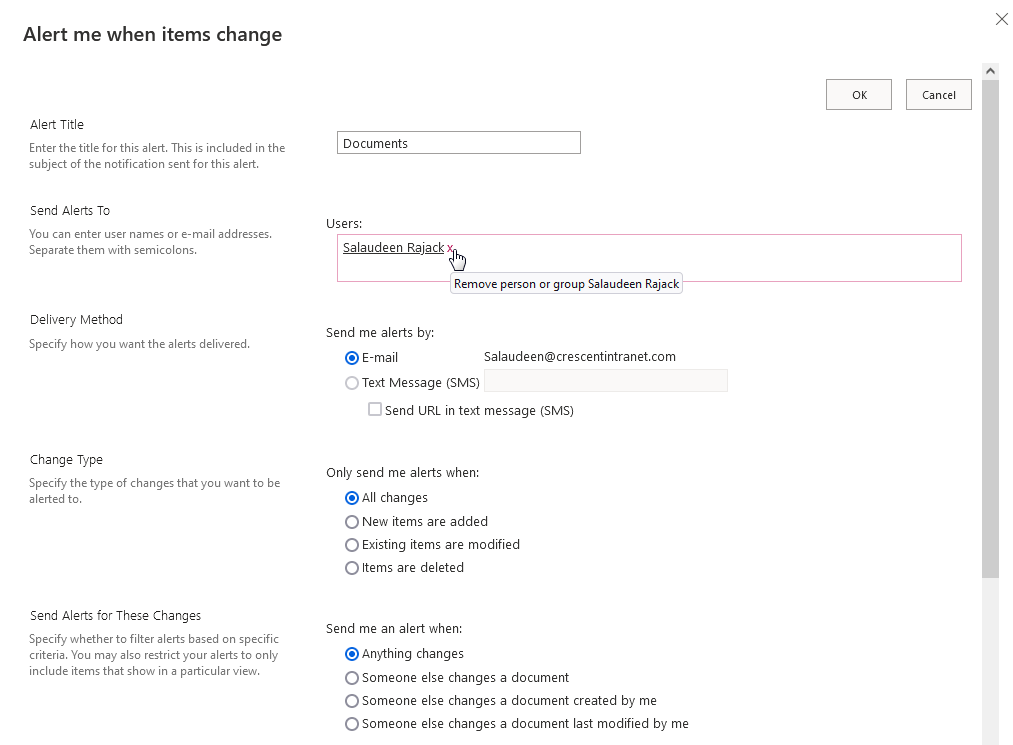Choose New items are added option
This screenshot has width=1013, height=745.
[x=352, y=521]
